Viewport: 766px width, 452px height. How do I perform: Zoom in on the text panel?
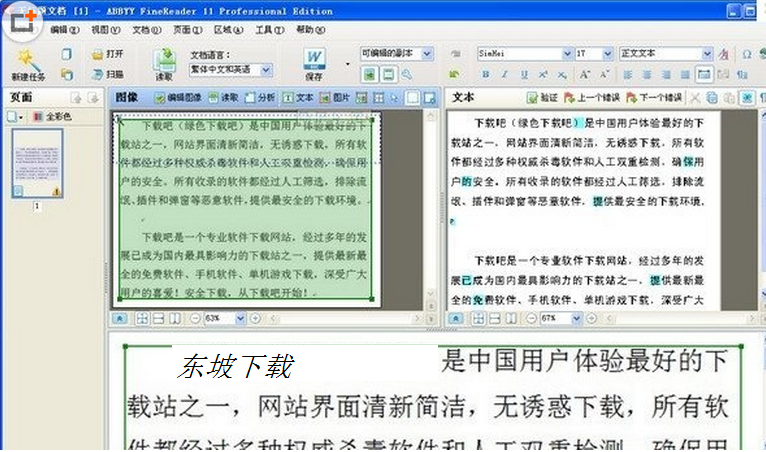tap(591, 319)
